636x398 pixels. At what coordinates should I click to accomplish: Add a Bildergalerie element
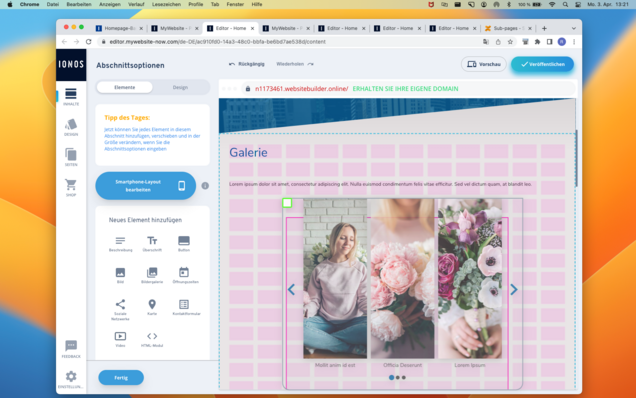click(152, 275)
